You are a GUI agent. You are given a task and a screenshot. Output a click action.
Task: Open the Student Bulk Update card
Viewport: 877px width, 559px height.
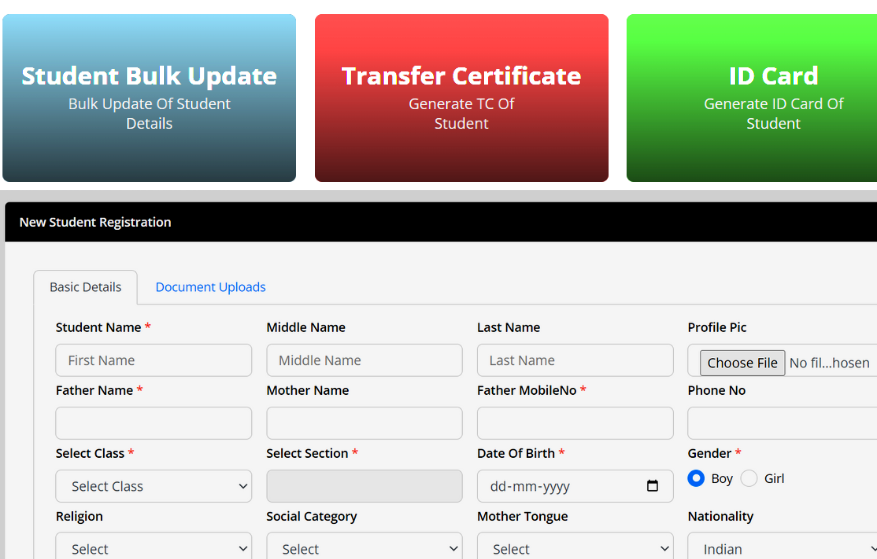coord(149,98)
